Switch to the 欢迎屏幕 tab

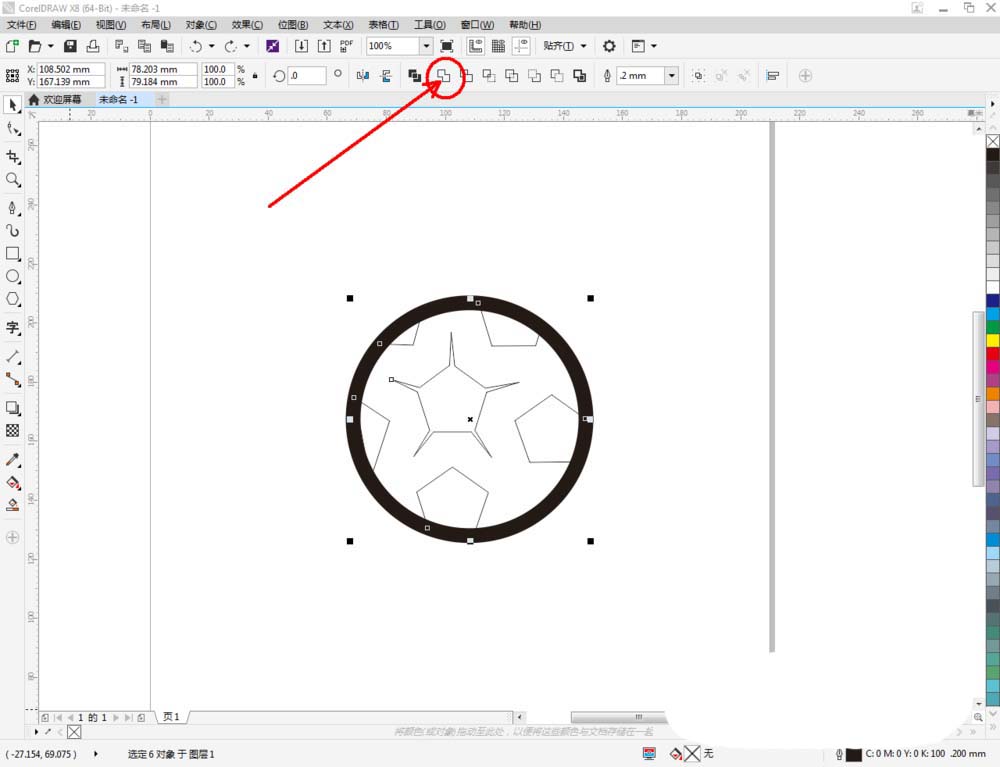(56, 99)
